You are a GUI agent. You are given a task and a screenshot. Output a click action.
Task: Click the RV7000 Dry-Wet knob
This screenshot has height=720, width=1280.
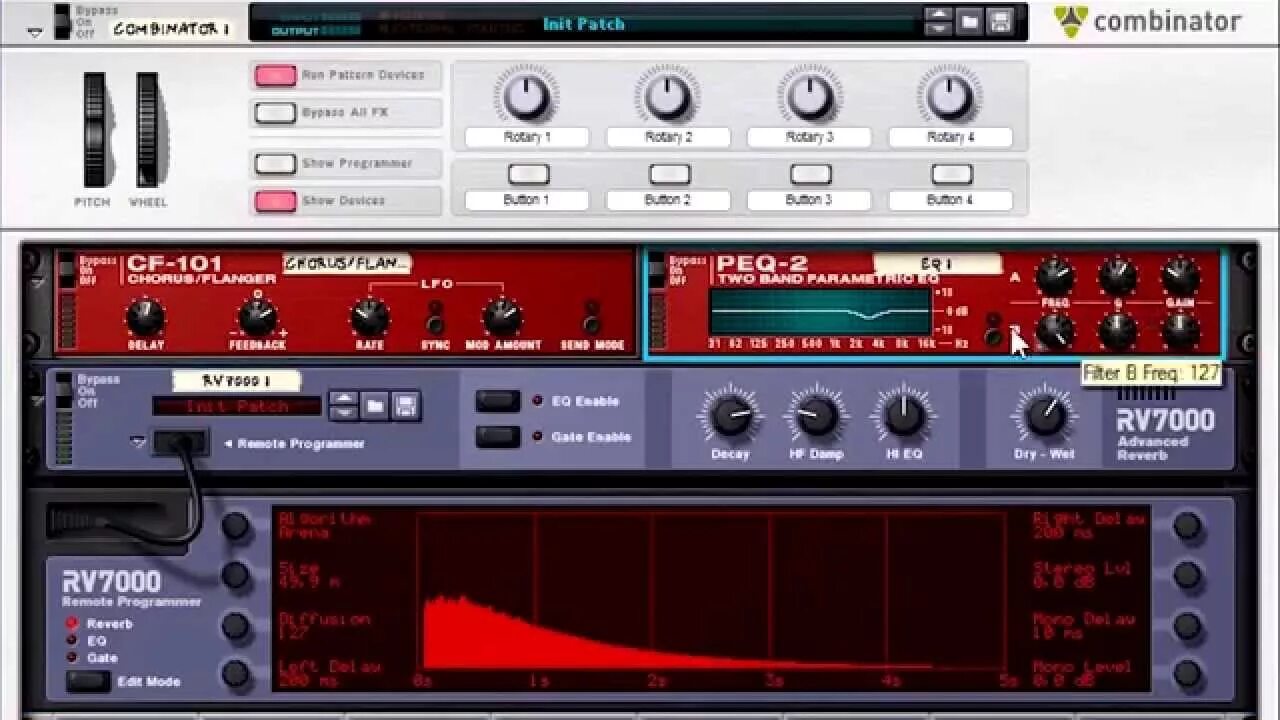(1045, 415)
